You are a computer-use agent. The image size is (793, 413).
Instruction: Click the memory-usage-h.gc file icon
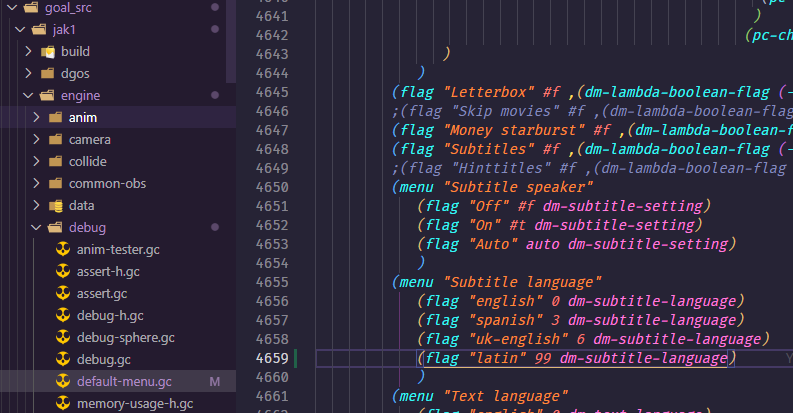(63, 403)
